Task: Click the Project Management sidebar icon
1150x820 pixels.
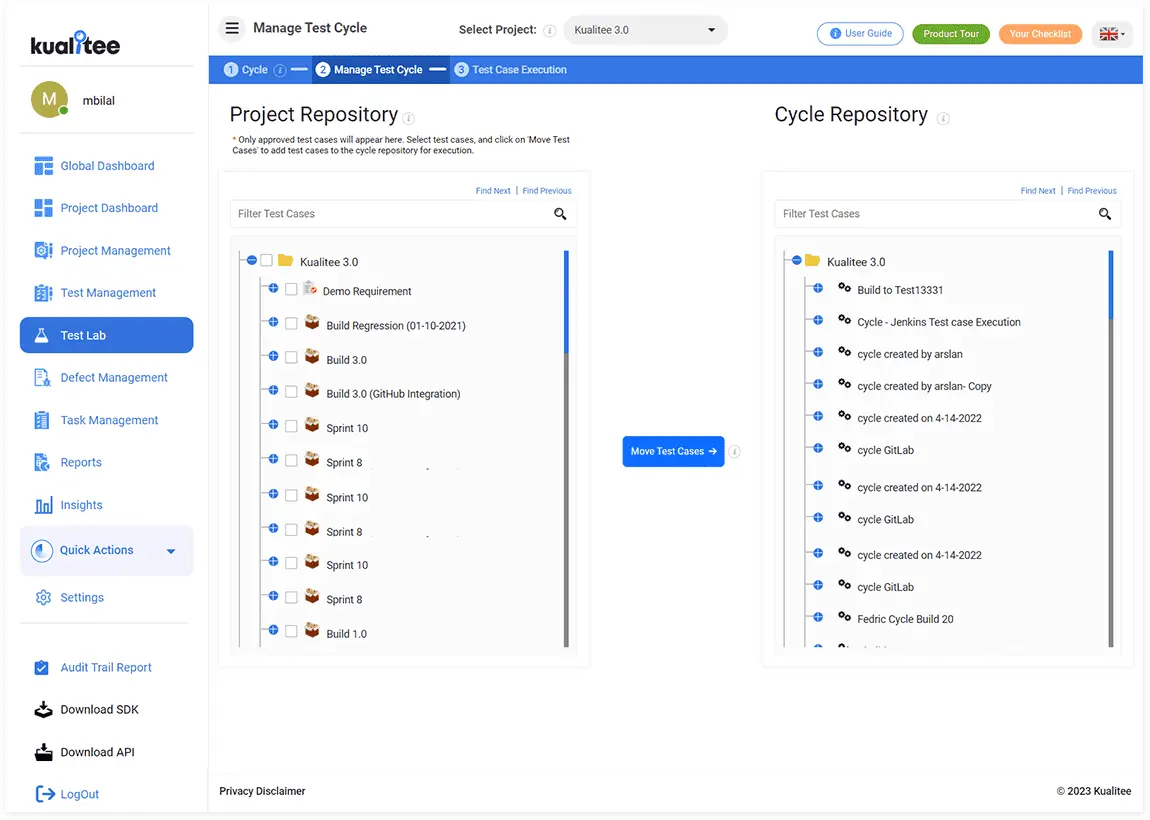Action: pyautogui.click(x=43, y=251)
